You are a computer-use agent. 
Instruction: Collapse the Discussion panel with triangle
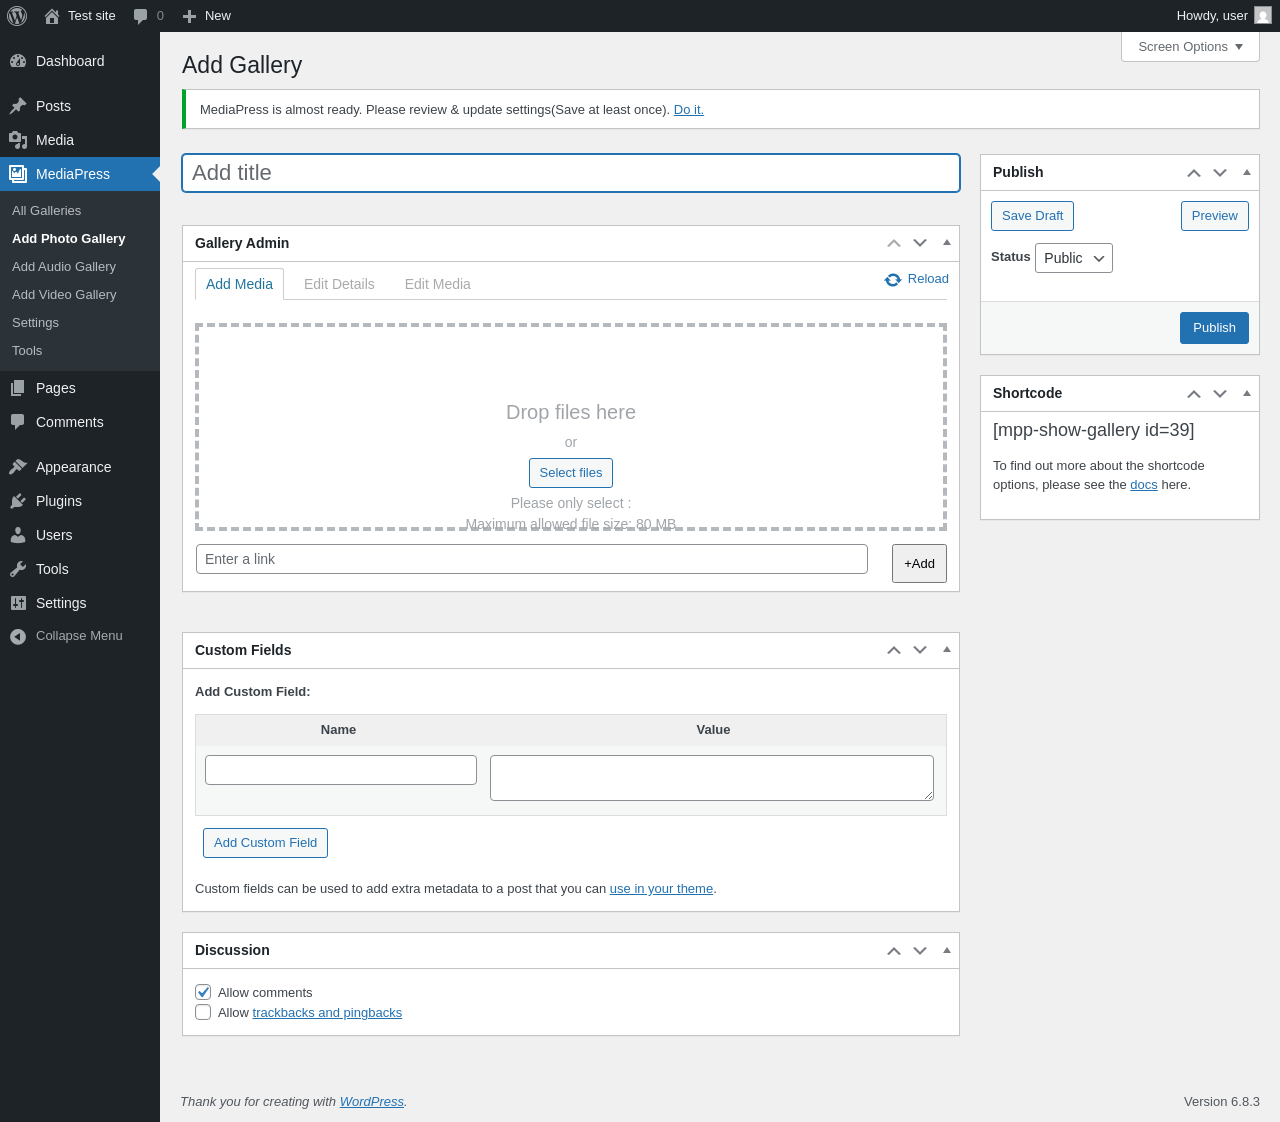tap(947, 950)
